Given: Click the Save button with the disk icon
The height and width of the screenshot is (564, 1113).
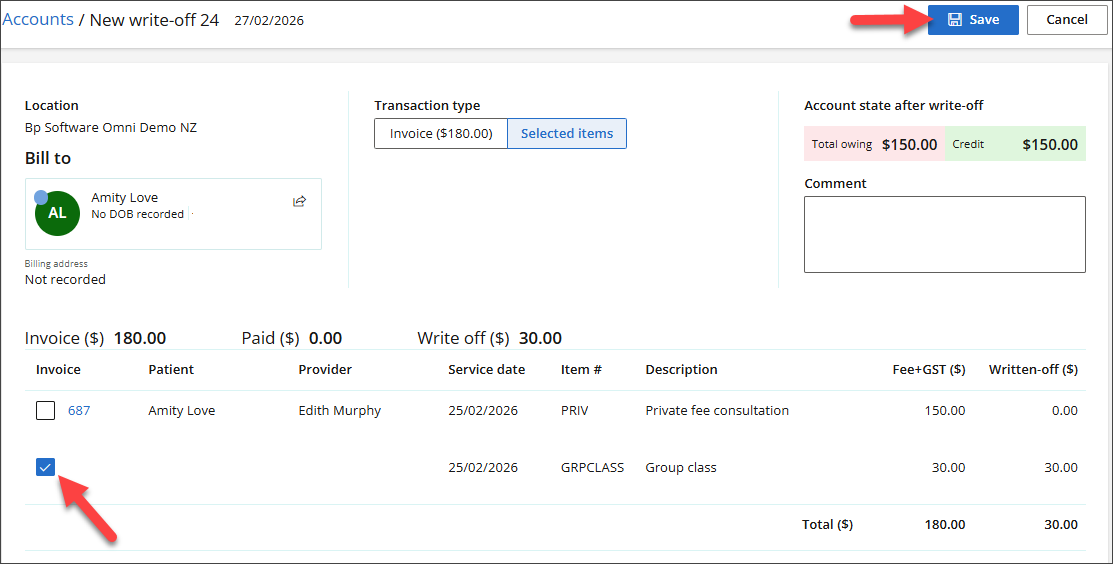Looking at the screenshot, I should (972, 20).
